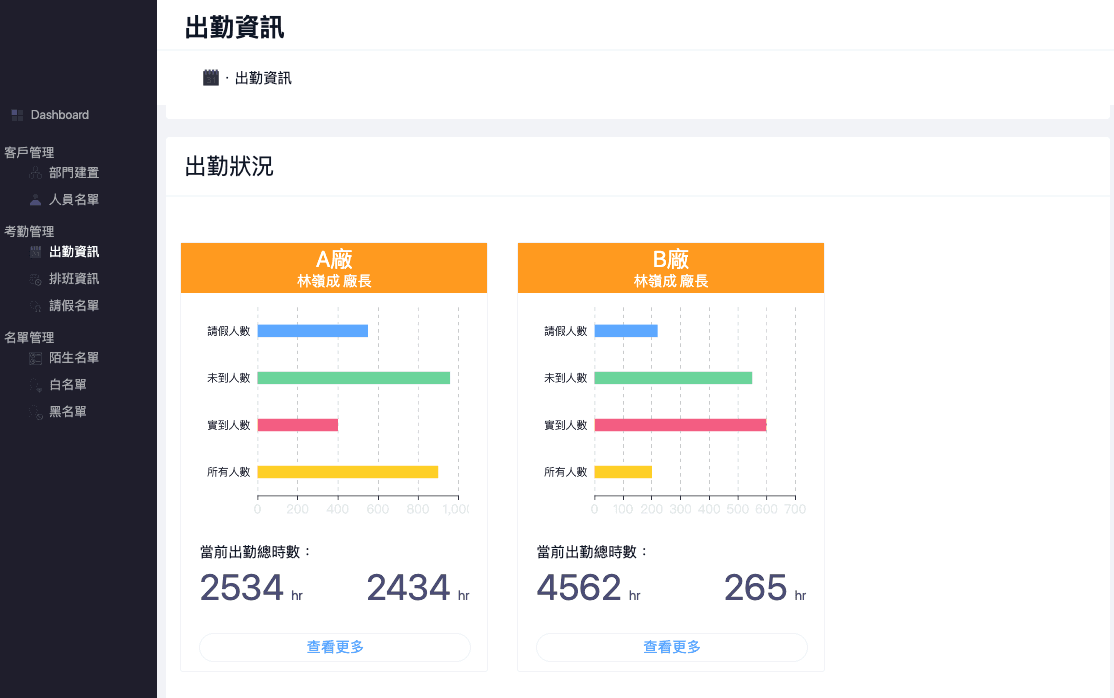Click B廠 yellow 所有人數 bar

click(x=623, y=472)
